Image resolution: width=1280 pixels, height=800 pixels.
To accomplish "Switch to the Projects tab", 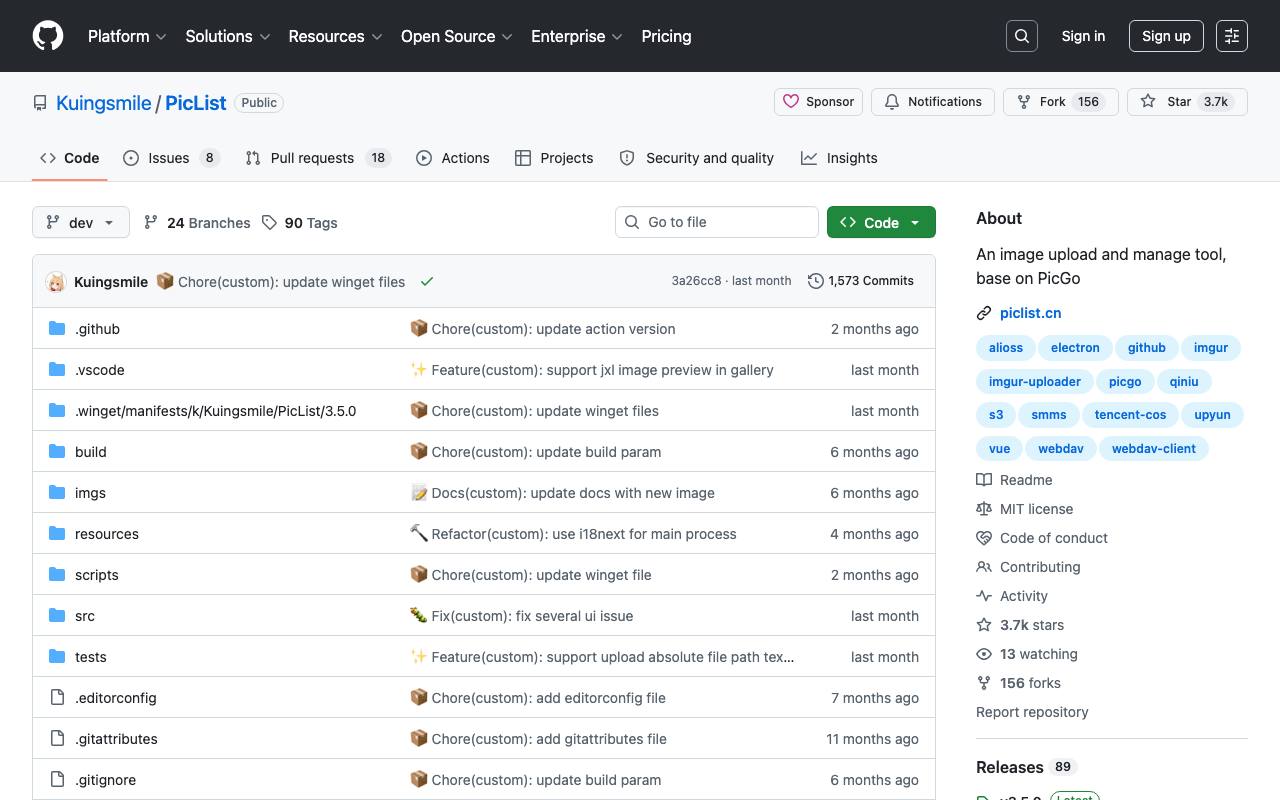I will point(554,158).
